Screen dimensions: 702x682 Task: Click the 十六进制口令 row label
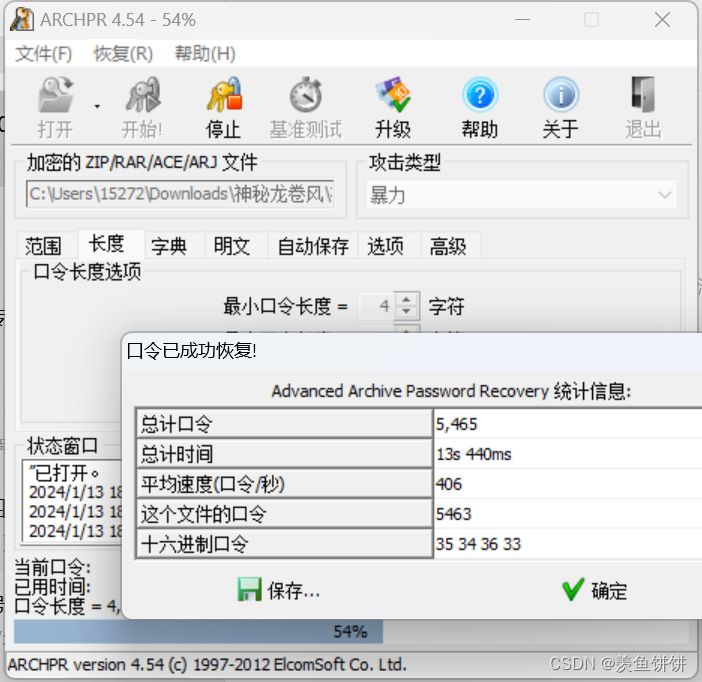pos(284,544)
